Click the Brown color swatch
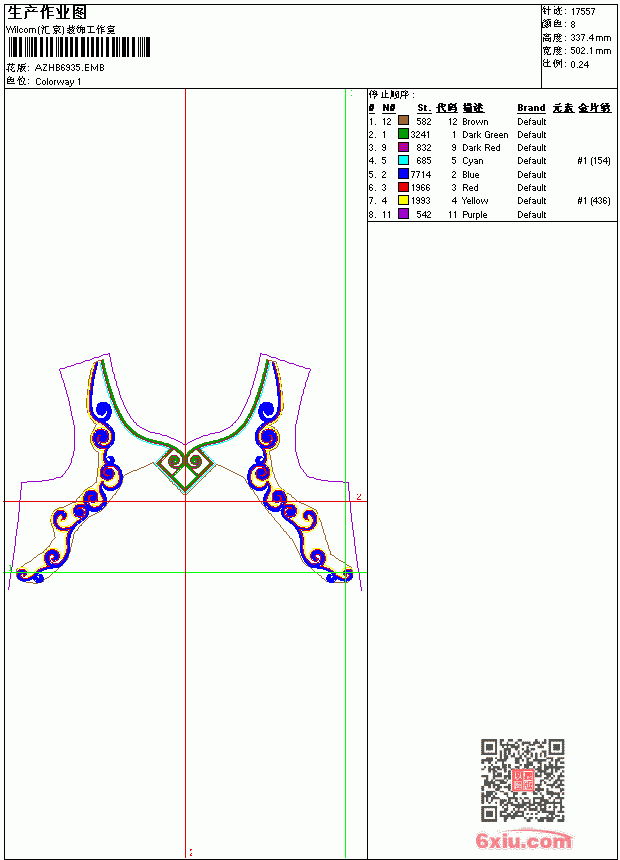The width and height of the screenshot is (620, 860). tap(403, 121)
